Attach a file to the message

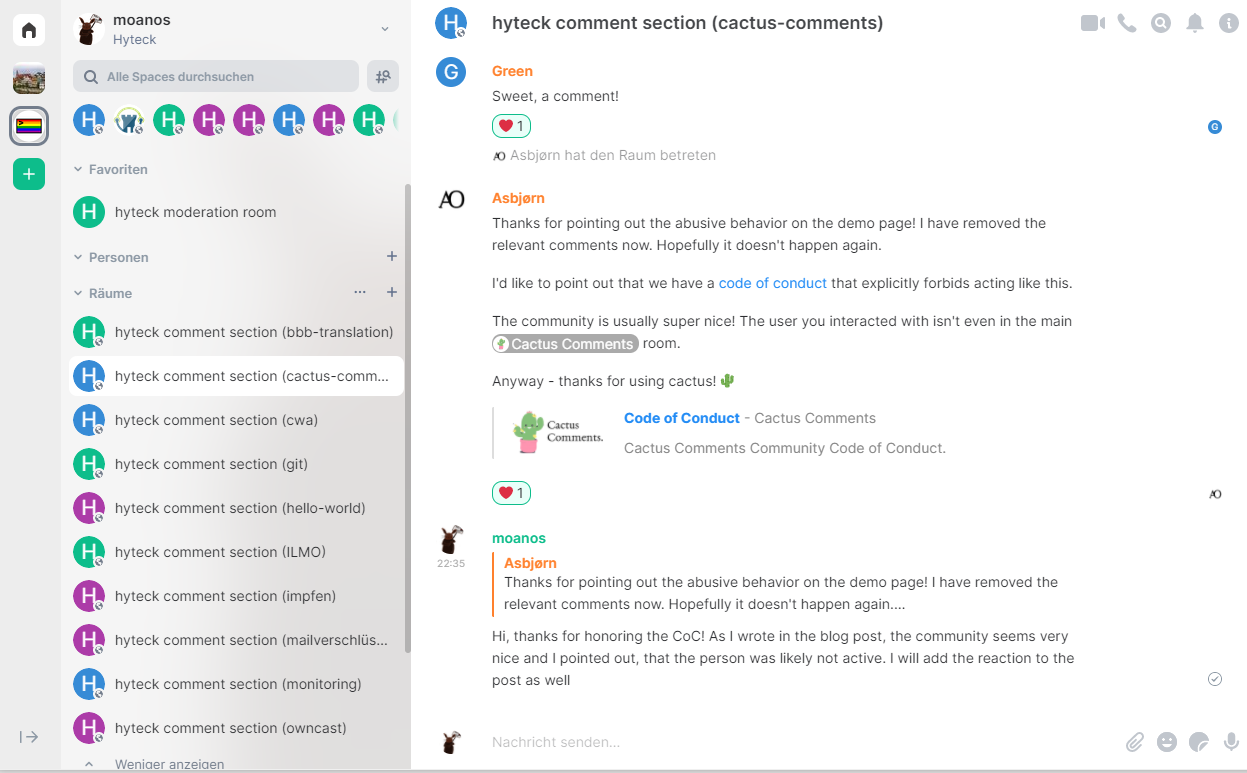pos(1134,742)
